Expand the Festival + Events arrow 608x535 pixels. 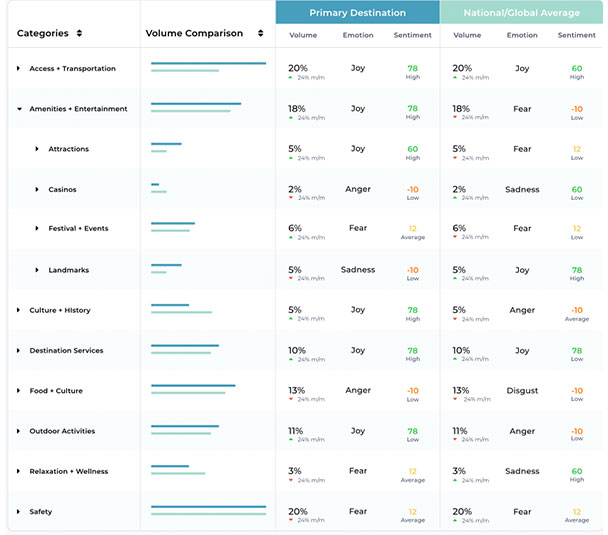coord(37,229)
